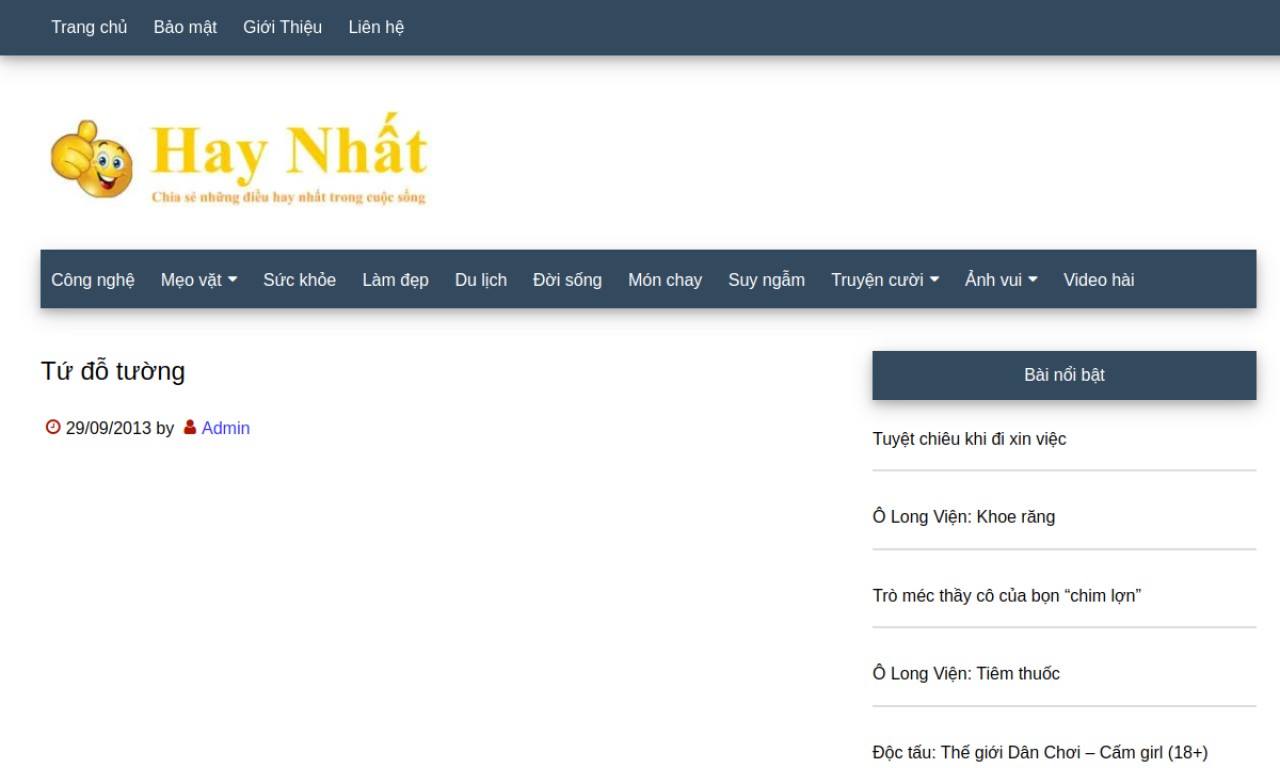Go to the Công nghệ category
The width and height of the screenshot is (1280, 768).
[x=93, y=280]
